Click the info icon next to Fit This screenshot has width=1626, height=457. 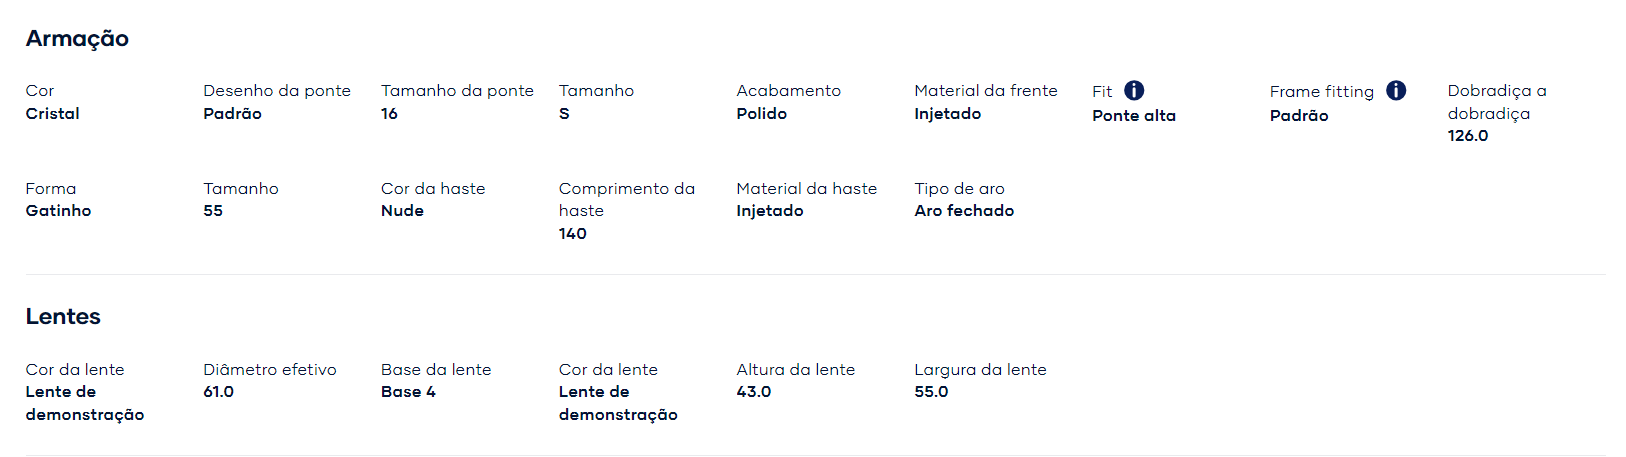(1134, 91)
